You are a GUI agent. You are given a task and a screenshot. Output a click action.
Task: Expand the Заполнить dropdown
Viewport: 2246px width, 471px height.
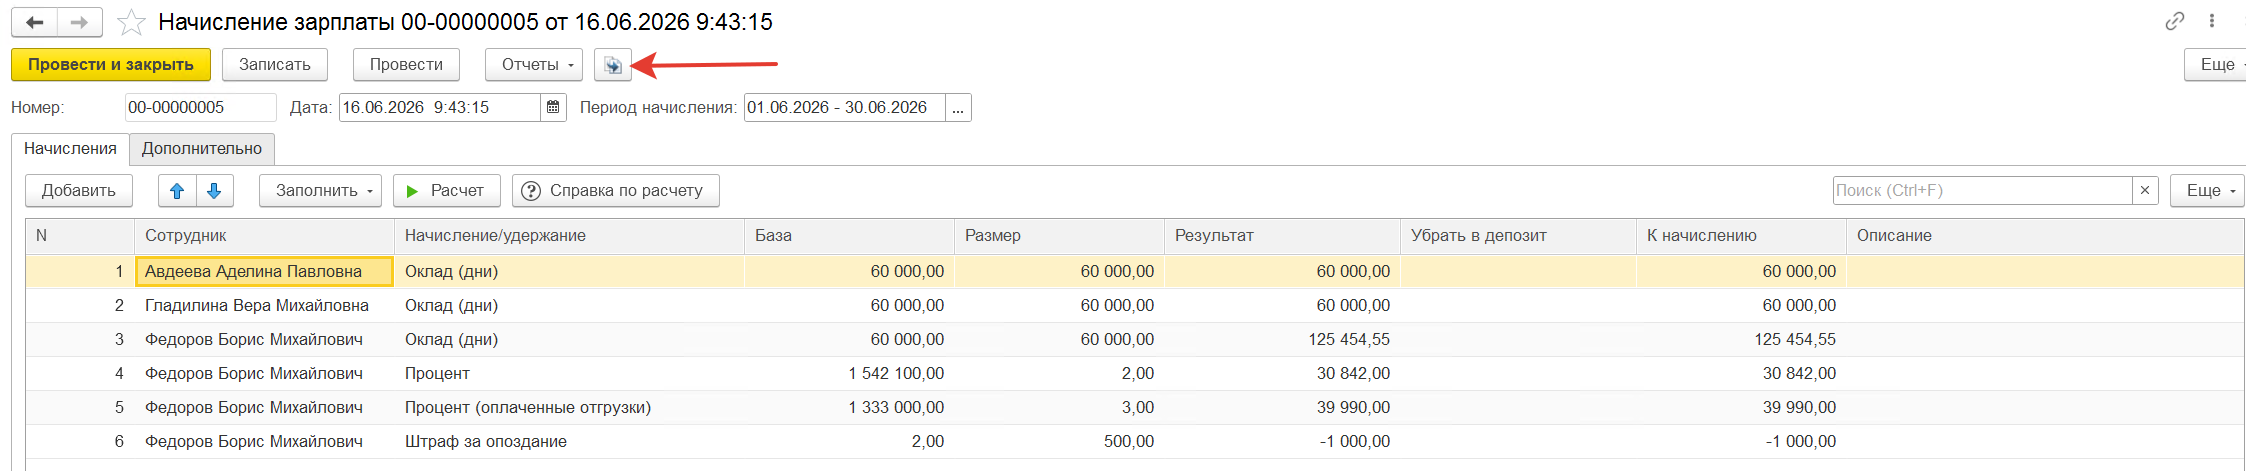(320, 191)
